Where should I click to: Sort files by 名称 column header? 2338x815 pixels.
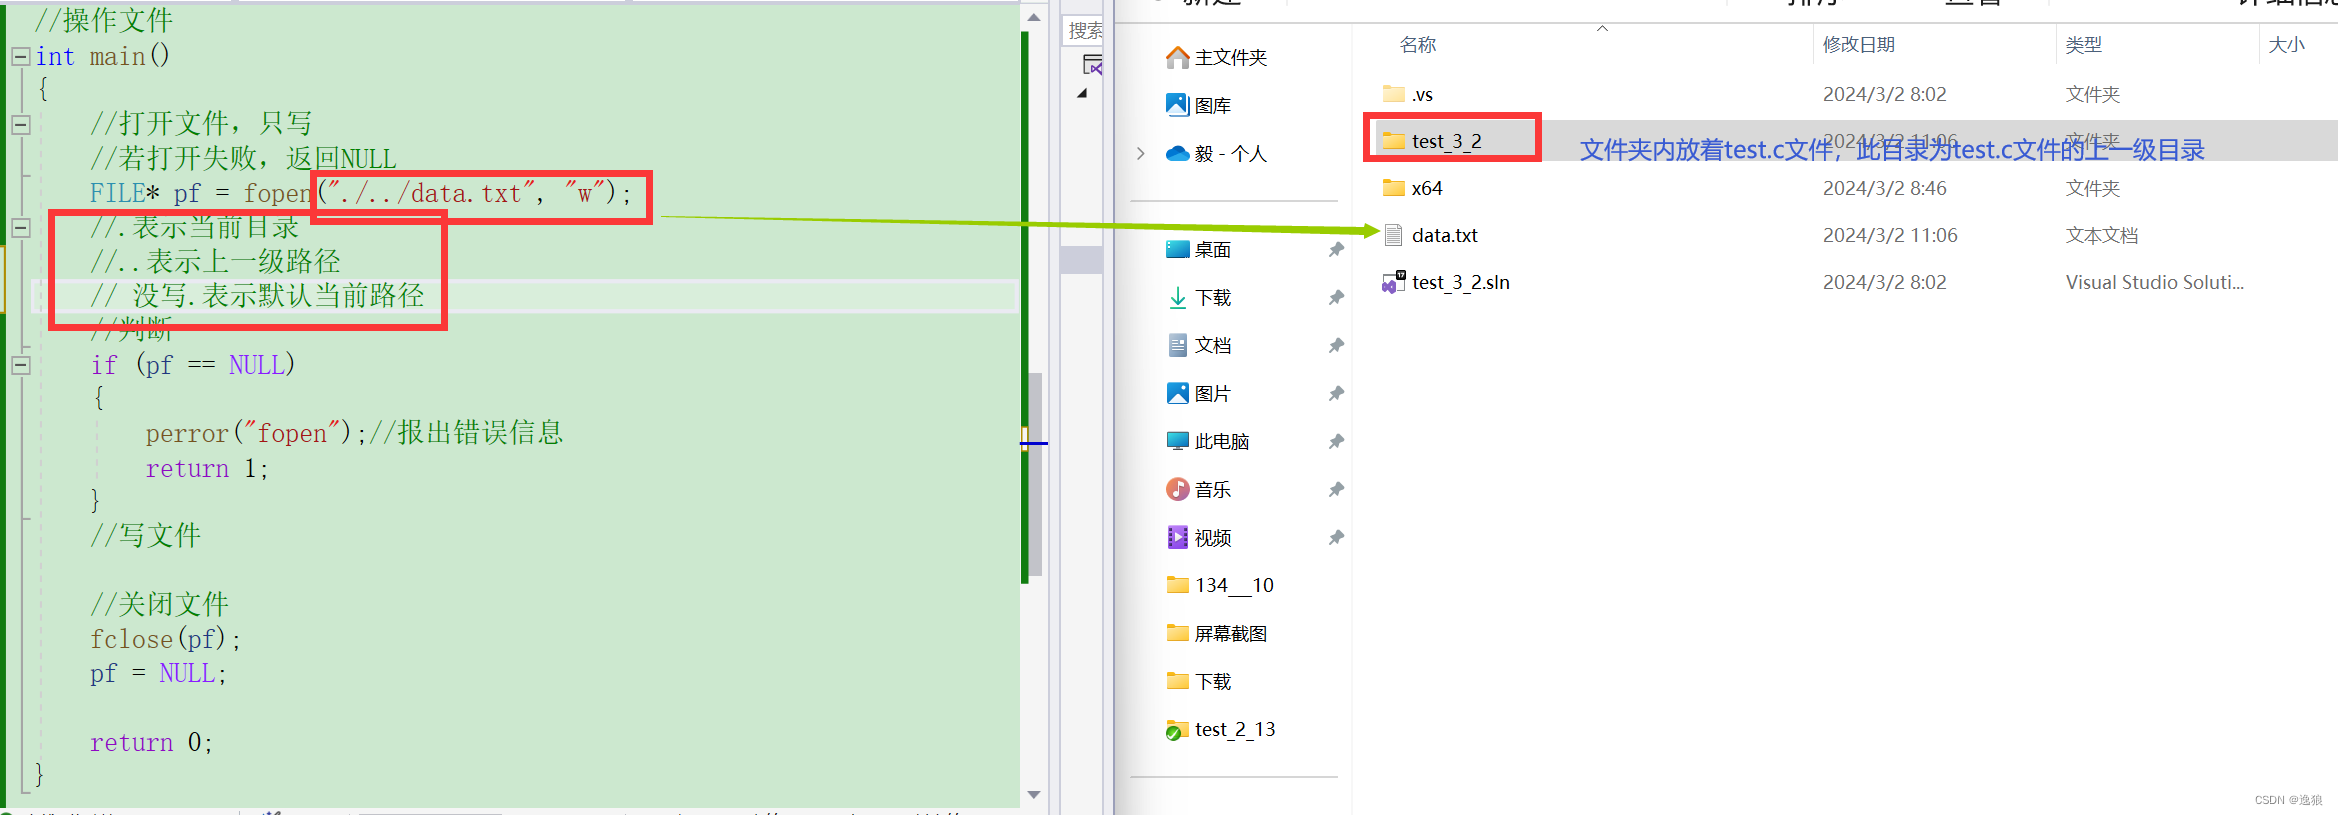click(x=1418, y=44)
